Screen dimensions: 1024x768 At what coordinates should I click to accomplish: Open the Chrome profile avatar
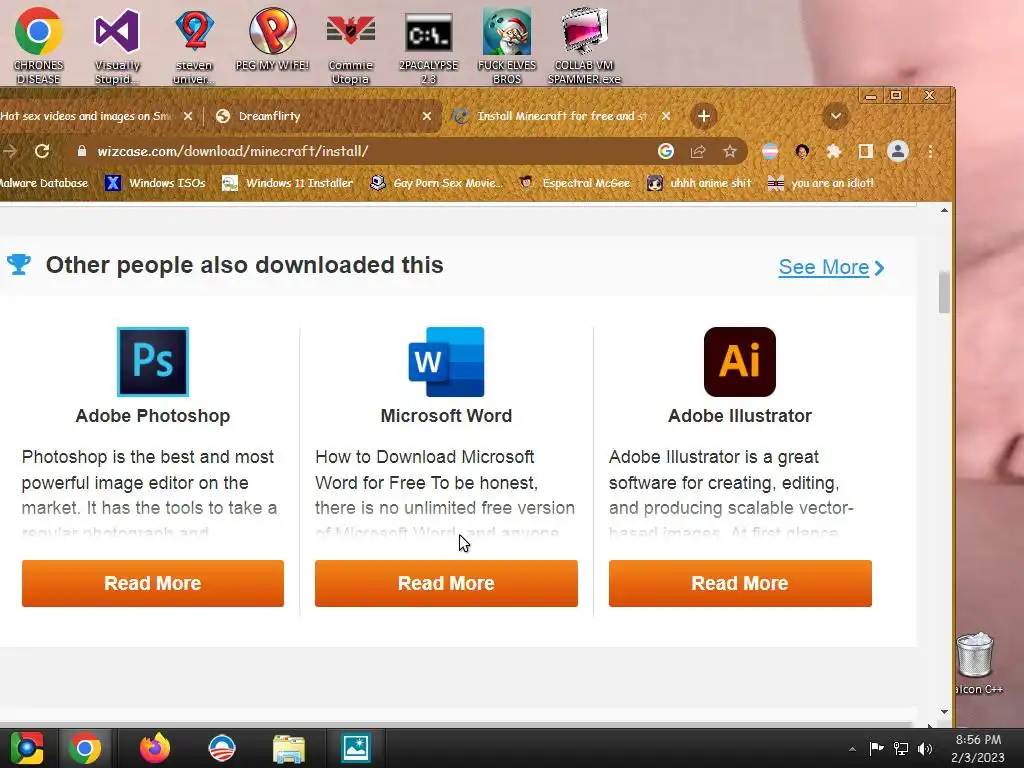coord(898,152)
